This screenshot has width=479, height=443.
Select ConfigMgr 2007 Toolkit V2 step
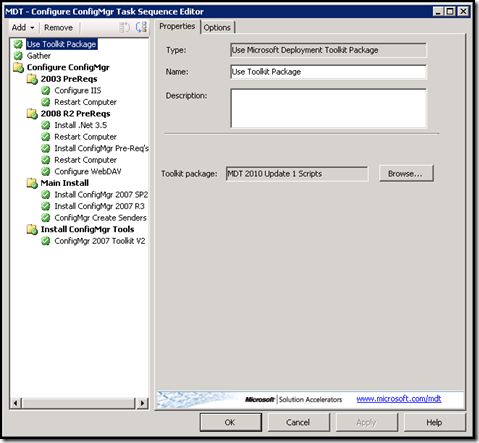[x=100, y=241]
